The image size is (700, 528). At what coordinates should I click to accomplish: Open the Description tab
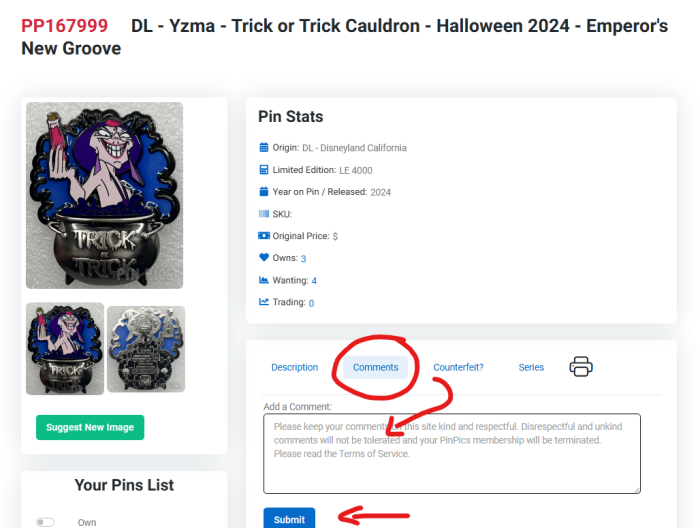294,368
